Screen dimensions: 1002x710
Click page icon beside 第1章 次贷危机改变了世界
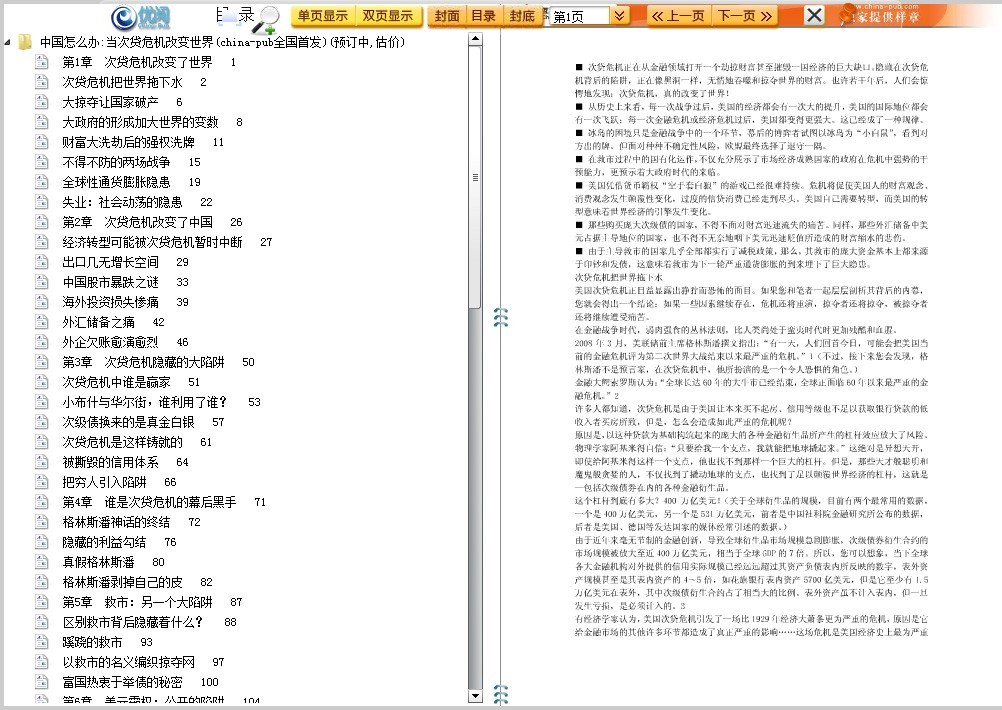click(x=42, y=62)
